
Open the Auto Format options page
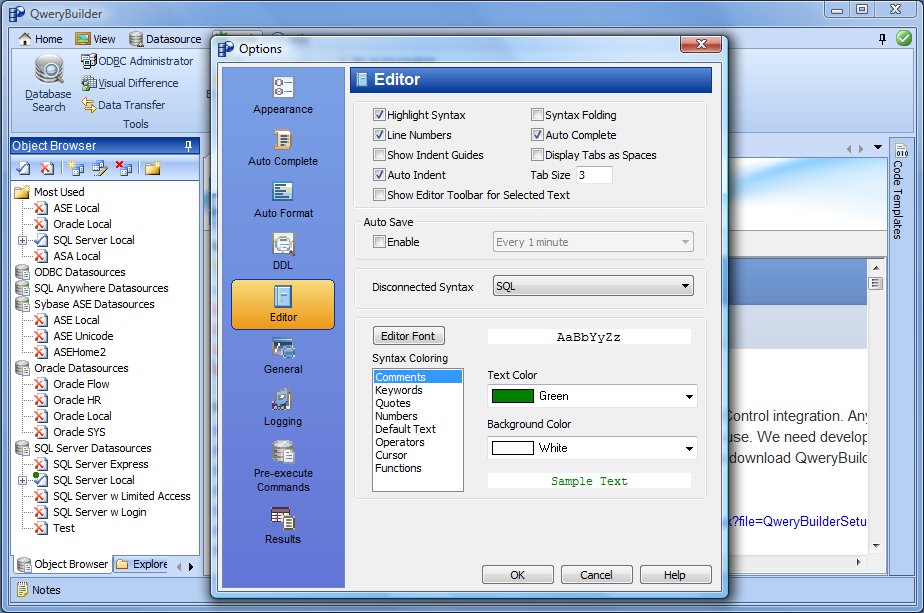click(x=283, y=200)
